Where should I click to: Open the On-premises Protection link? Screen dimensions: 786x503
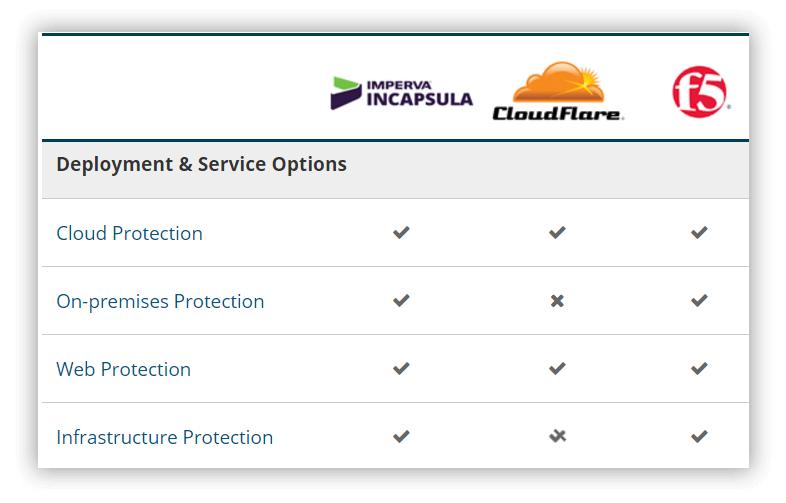click(160, 301)
